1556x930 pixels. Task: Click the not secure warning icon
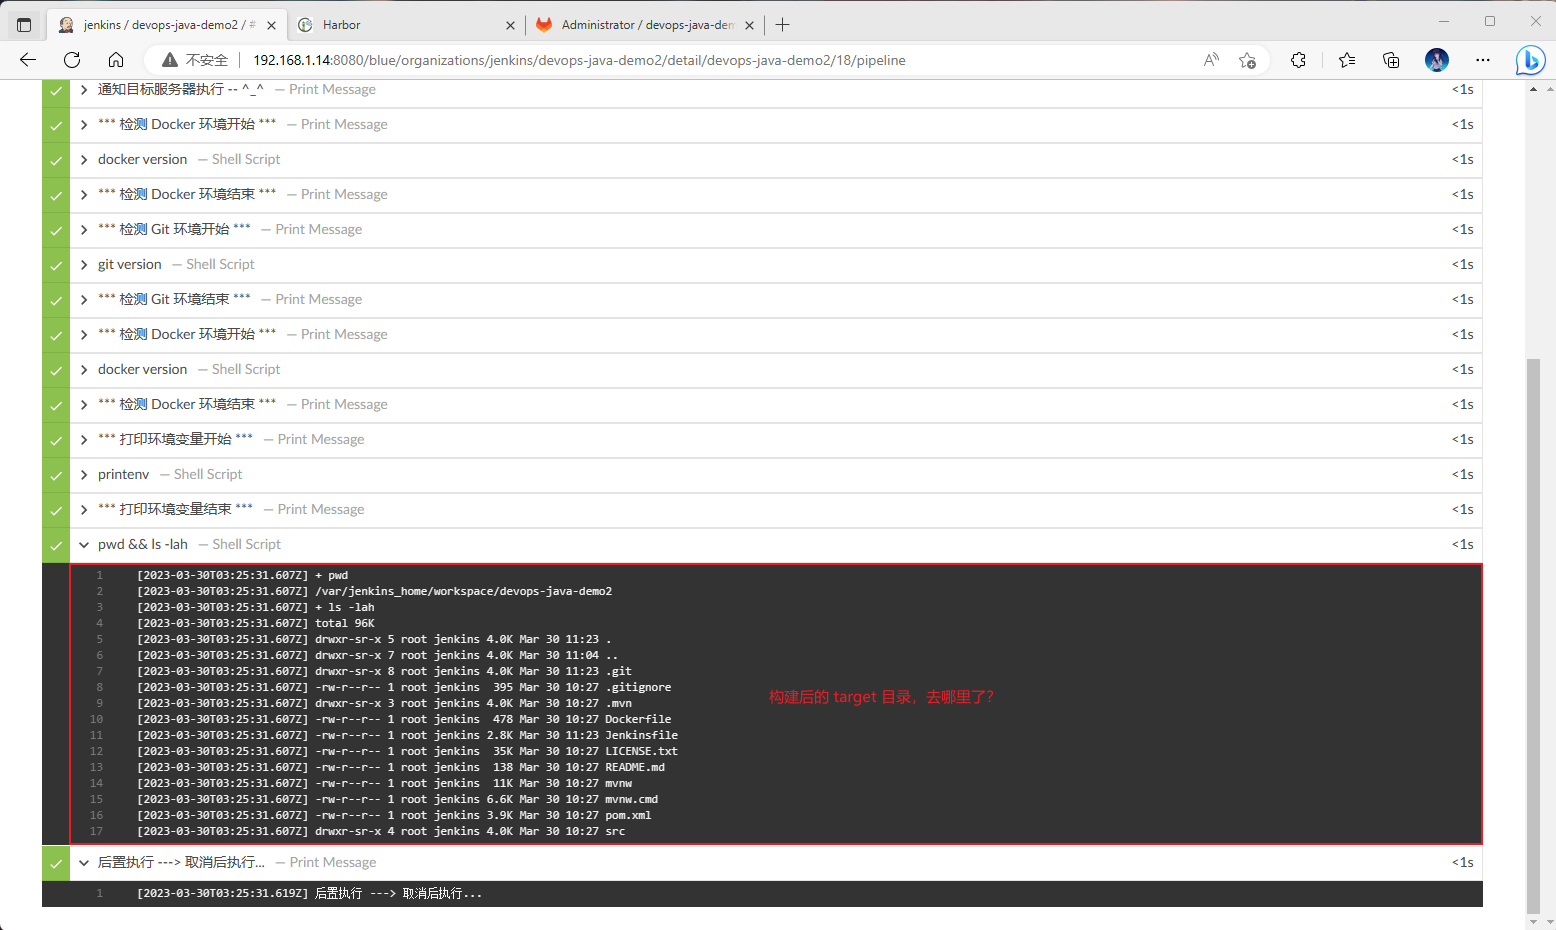pos(170,60)
